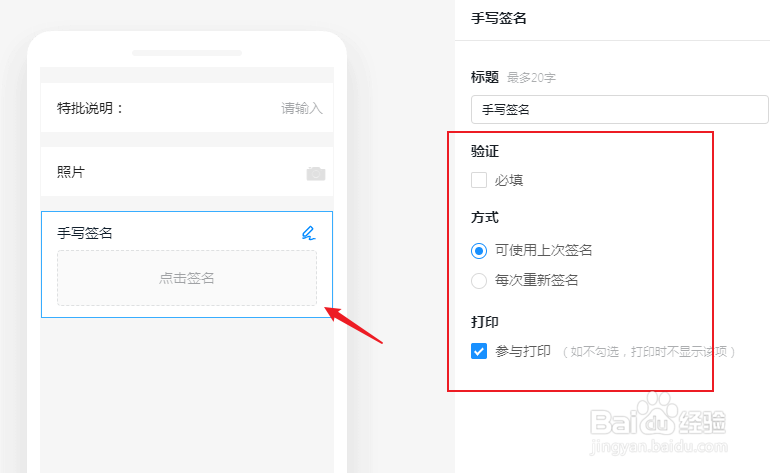The image size is (770, 473).
Task: Uncheck the 参与打印 checkbox
Action: [479, 351]
